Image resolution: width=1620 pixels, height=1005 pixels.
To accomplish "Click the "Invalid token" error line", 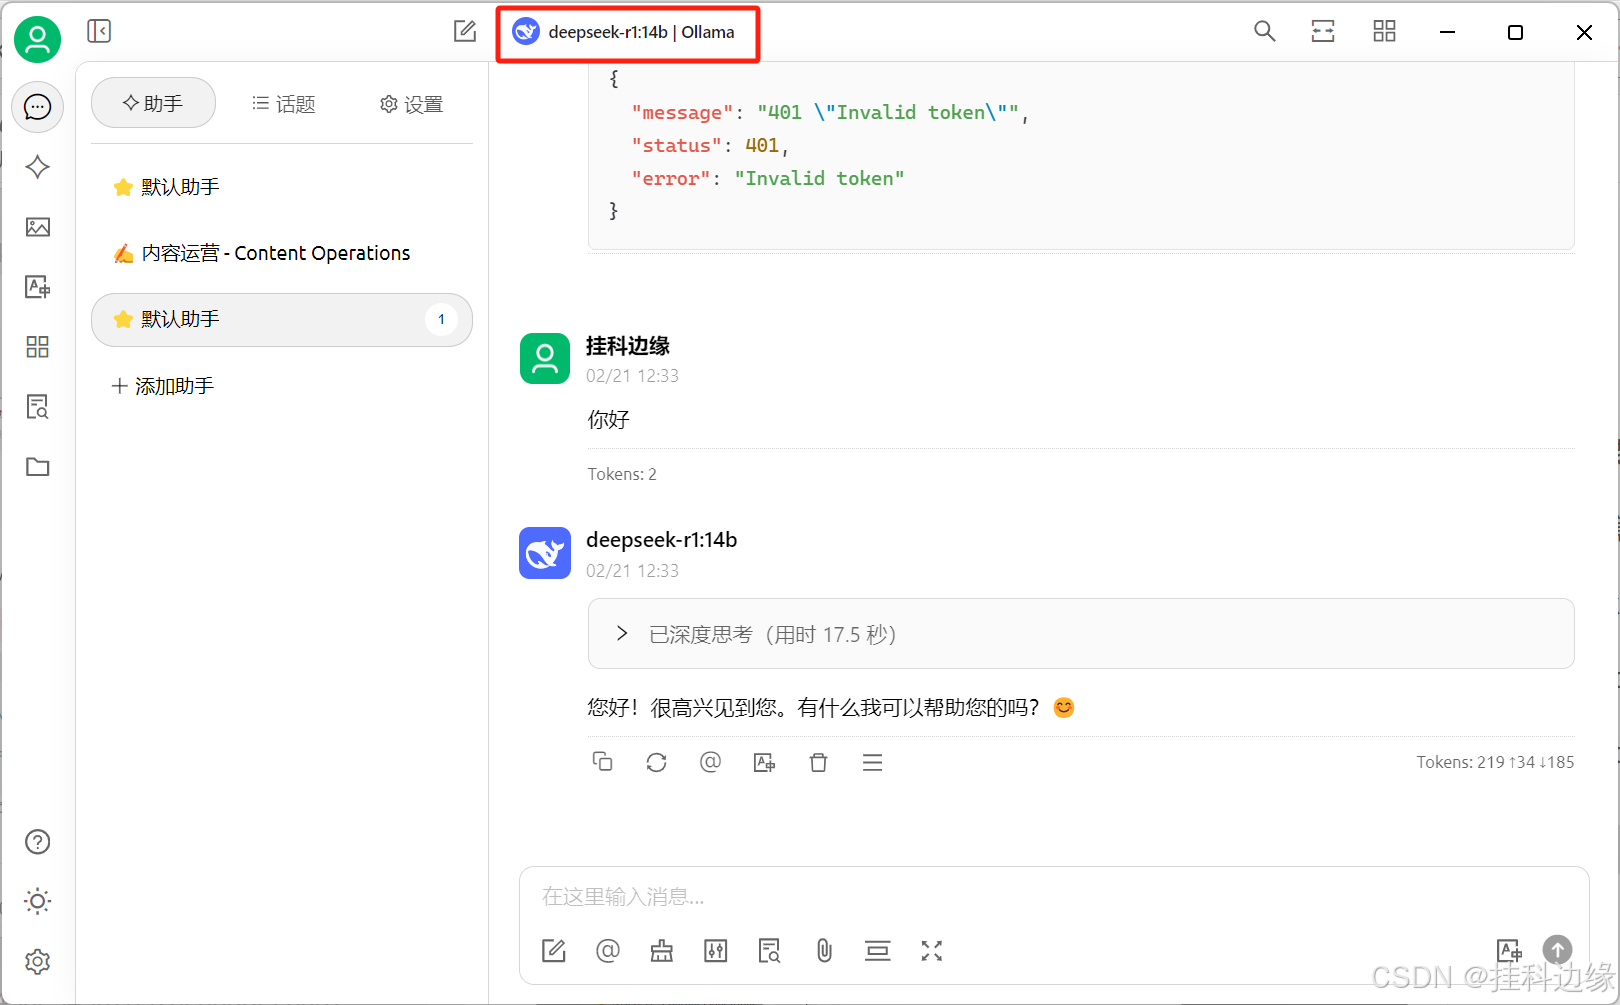I will click(768, 178).
